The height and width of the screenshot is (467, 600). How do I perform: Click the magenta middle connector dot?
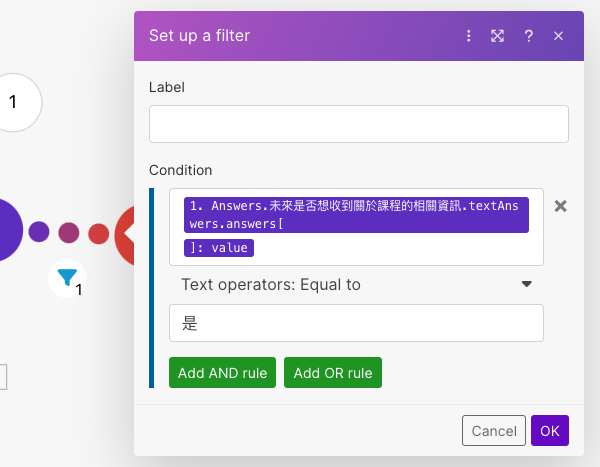[69, 233]
